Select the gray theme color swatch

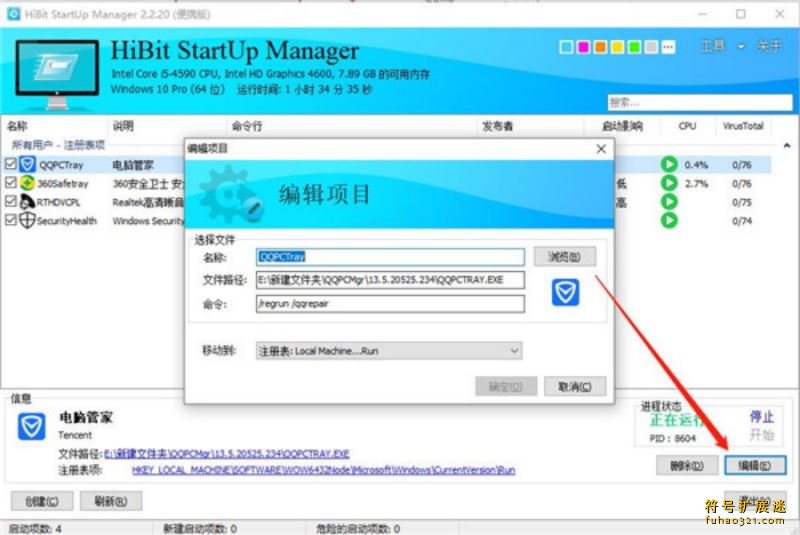651,47
